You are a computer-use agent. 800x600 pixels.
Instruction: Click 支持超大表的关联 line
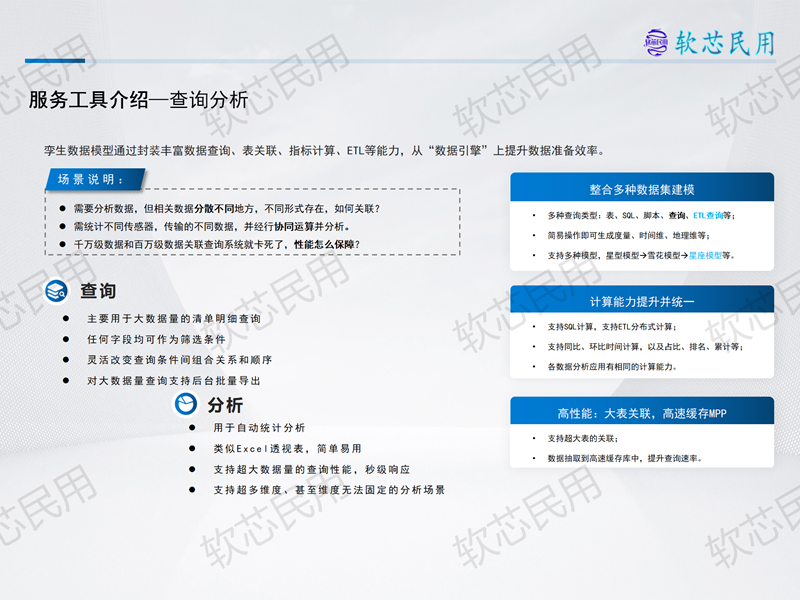pyautogui.click(x=583, y=439)
